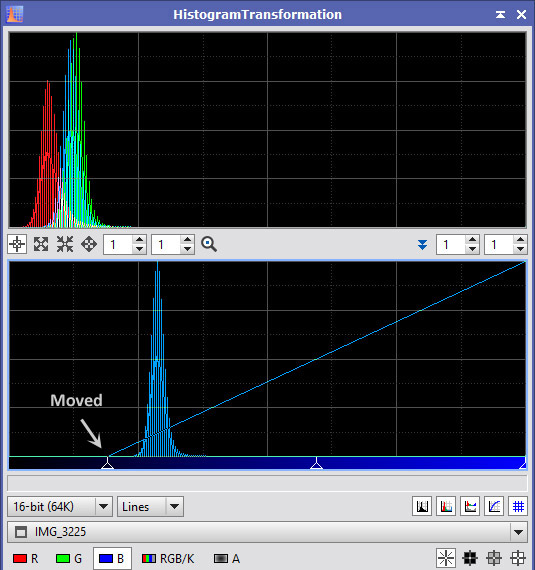Toggle the grid display icon
Image resolution: width=535 pixels, height=570 pixels.
(x=518, y=506)
